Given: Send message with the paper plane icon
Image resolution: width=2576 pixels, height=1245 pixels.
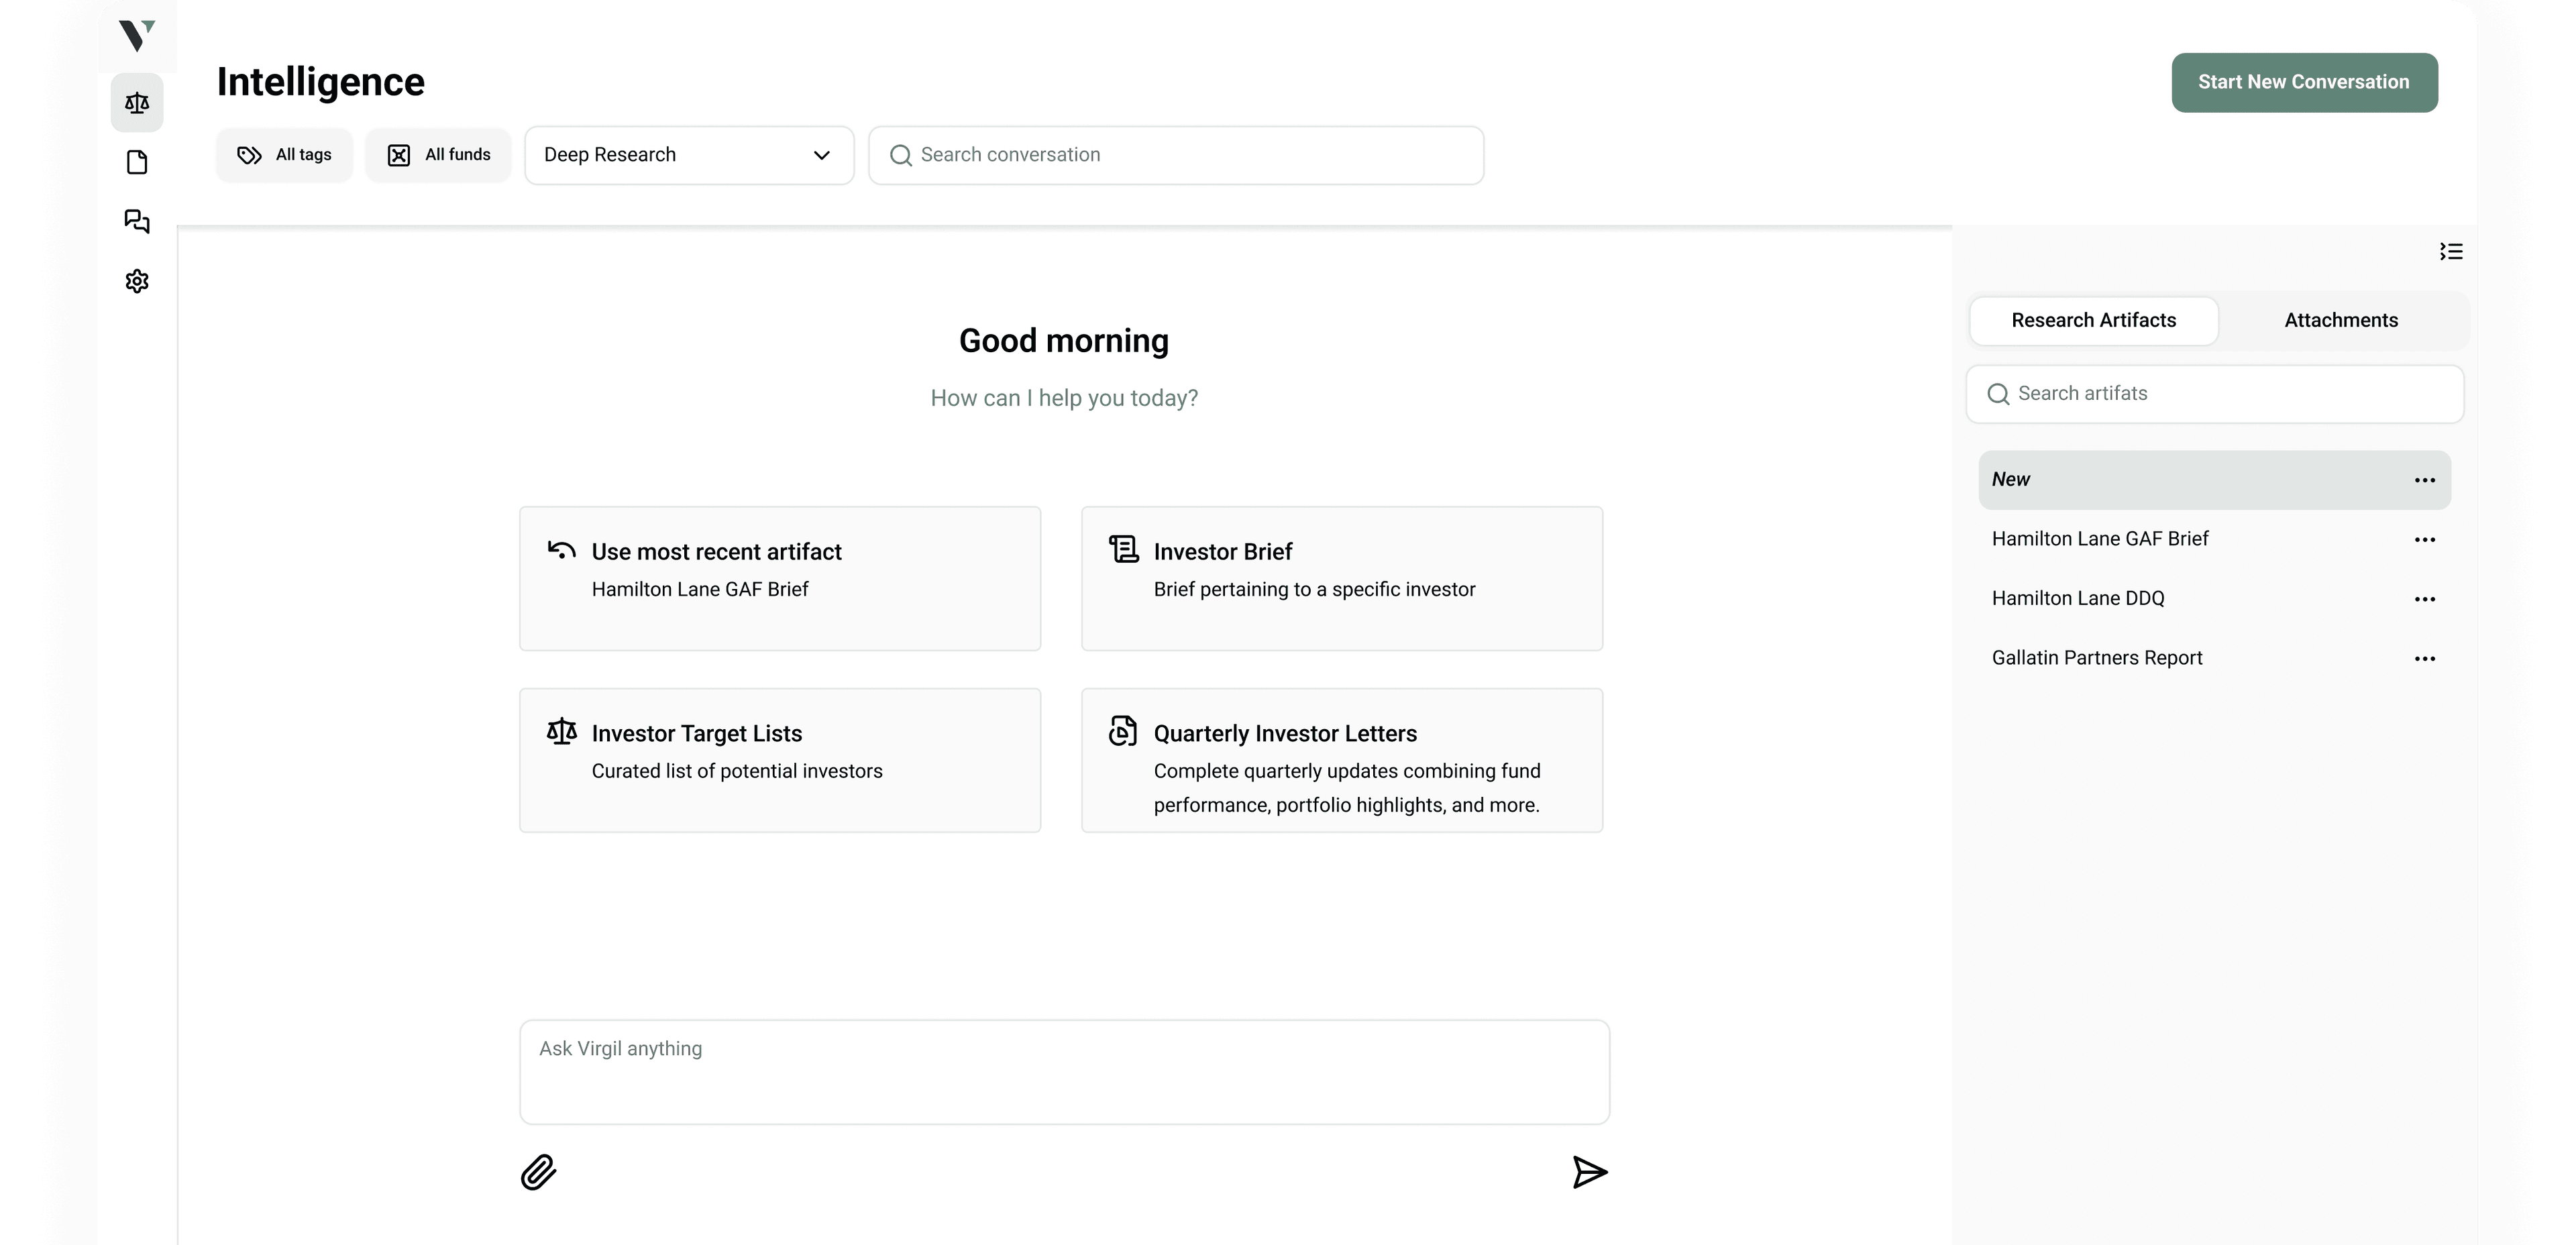Looking at the screenshot, I should click(1590, 1172).
